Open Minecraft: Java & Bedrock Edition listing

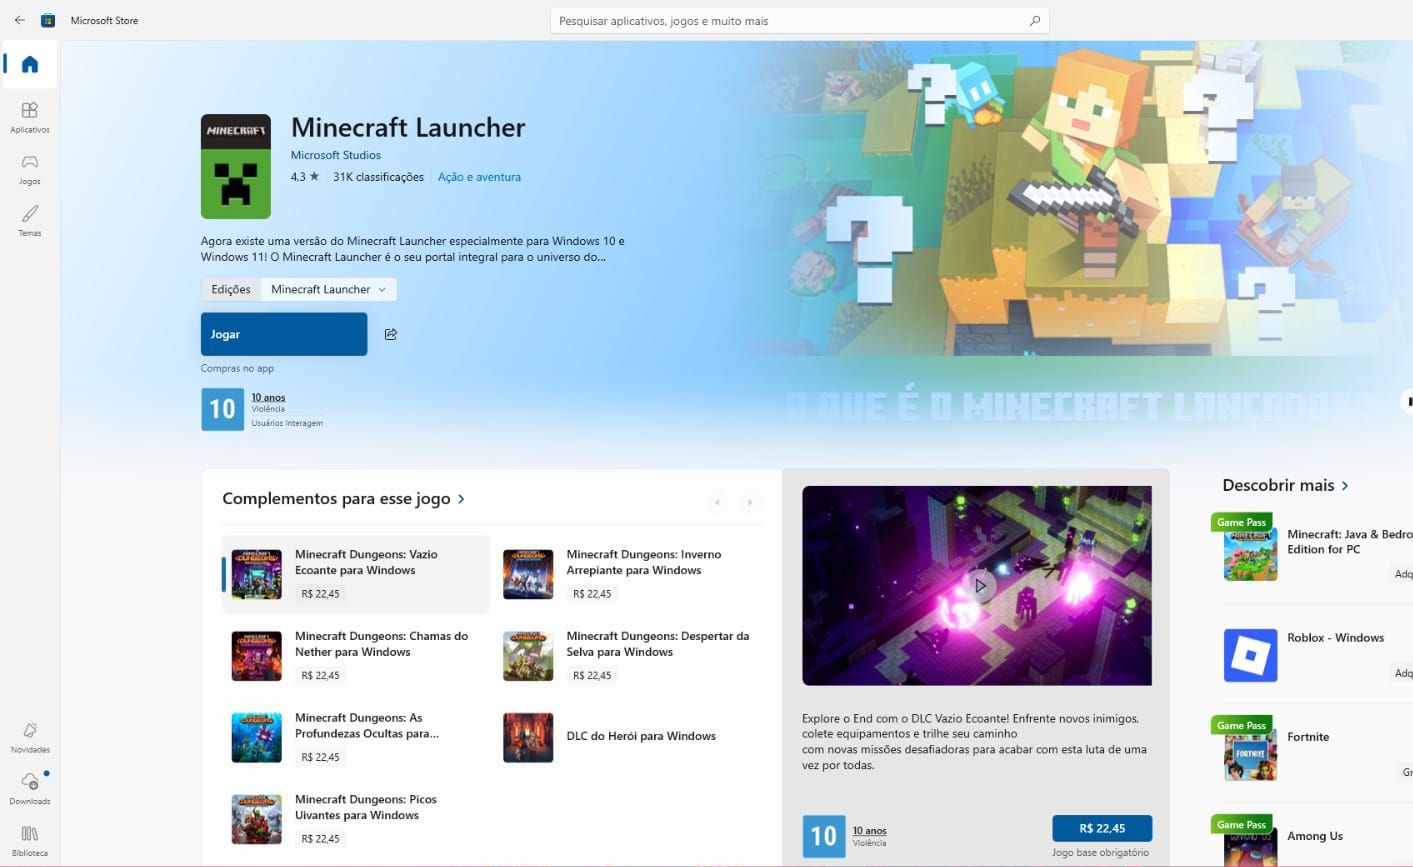click(x=1318, y=553)
